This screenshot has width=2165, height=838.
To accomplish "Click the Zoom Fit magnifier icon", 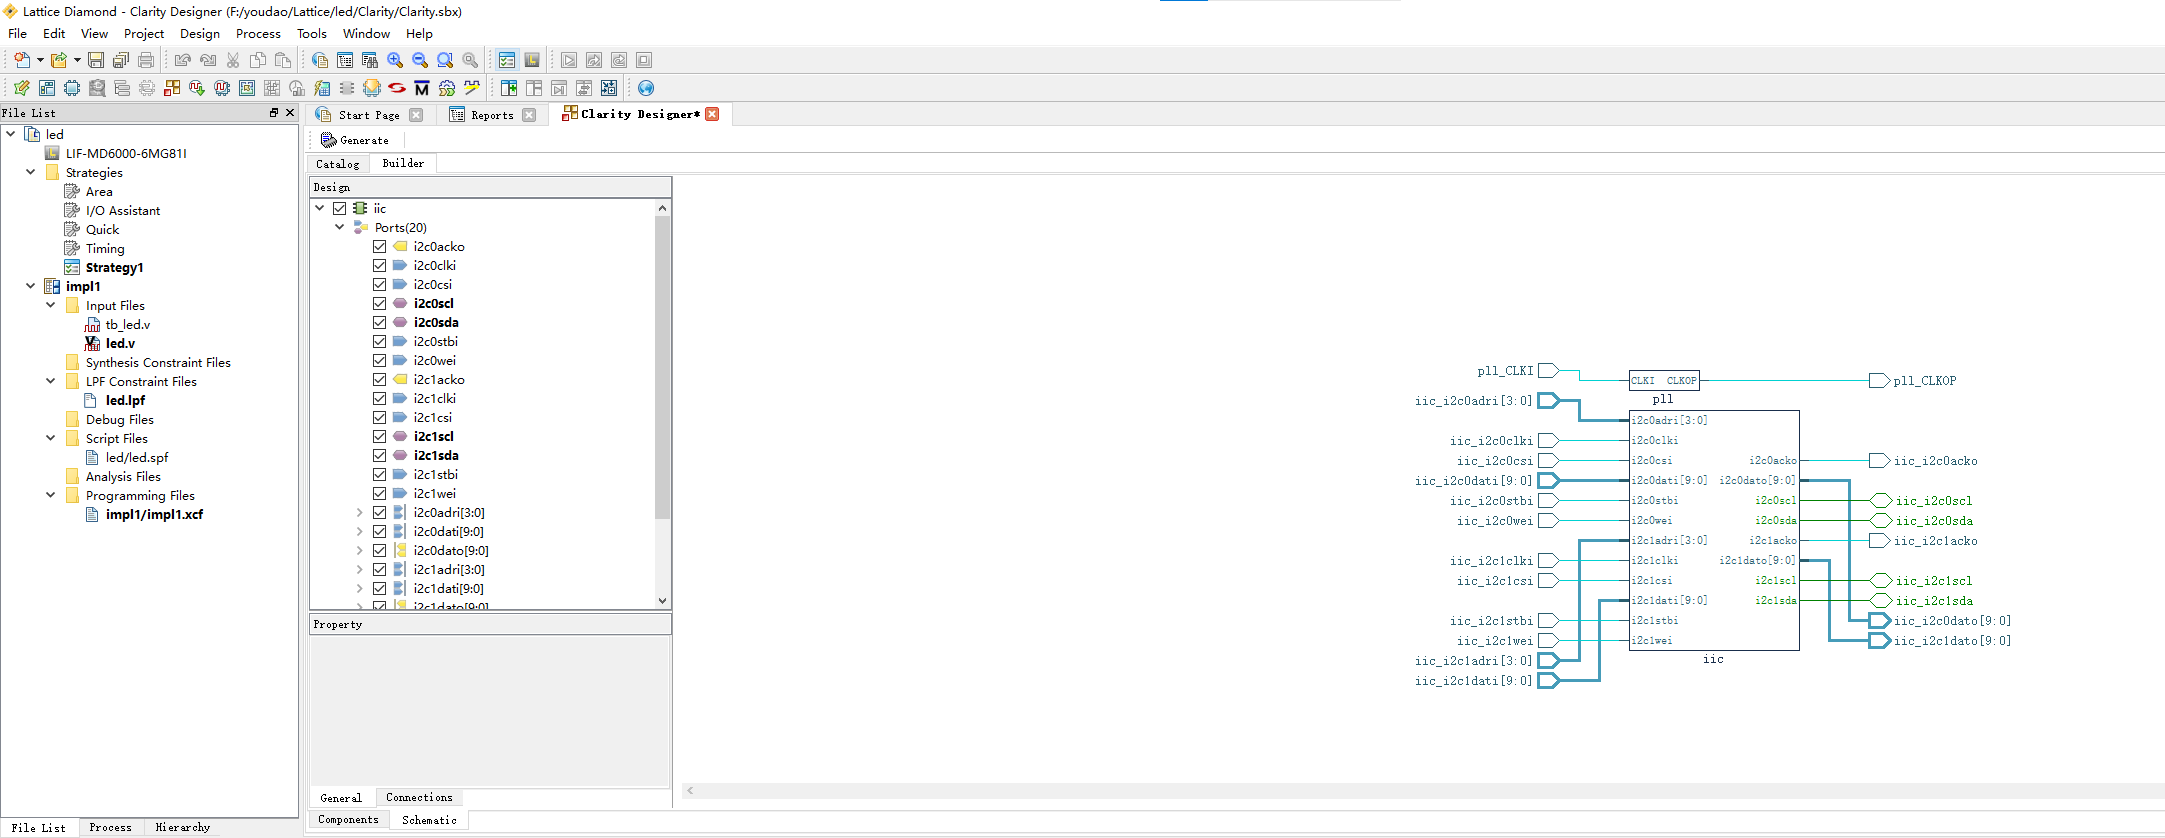I will tap(445, 60).
